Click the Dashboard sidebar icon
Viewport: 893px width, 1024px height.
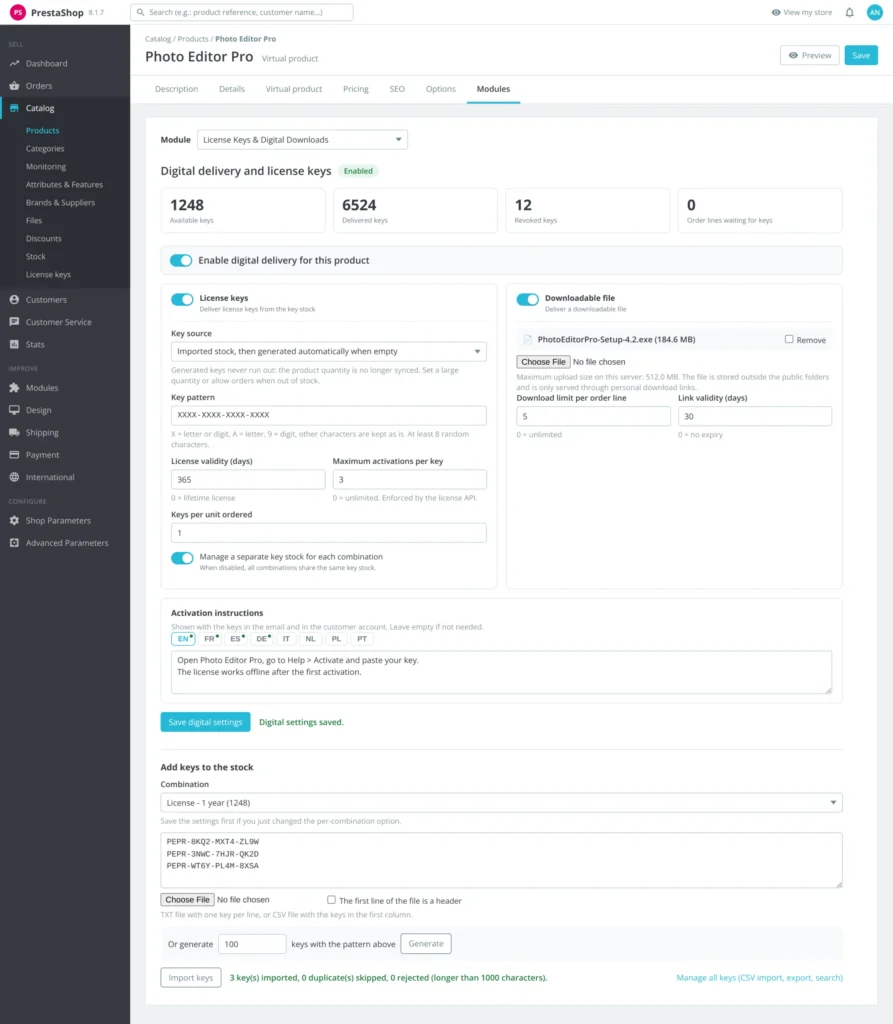14,63
